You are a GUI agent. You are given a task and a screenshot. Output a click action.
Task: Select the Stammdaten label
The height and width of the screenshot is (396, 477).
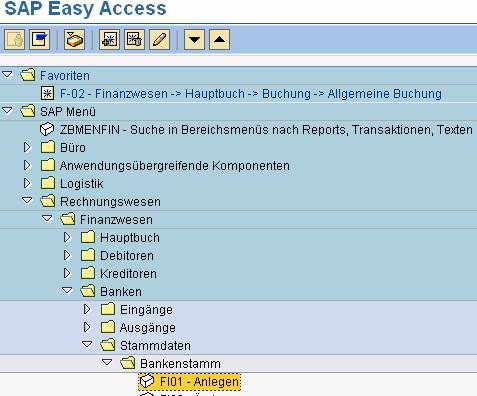coord(155,345)
